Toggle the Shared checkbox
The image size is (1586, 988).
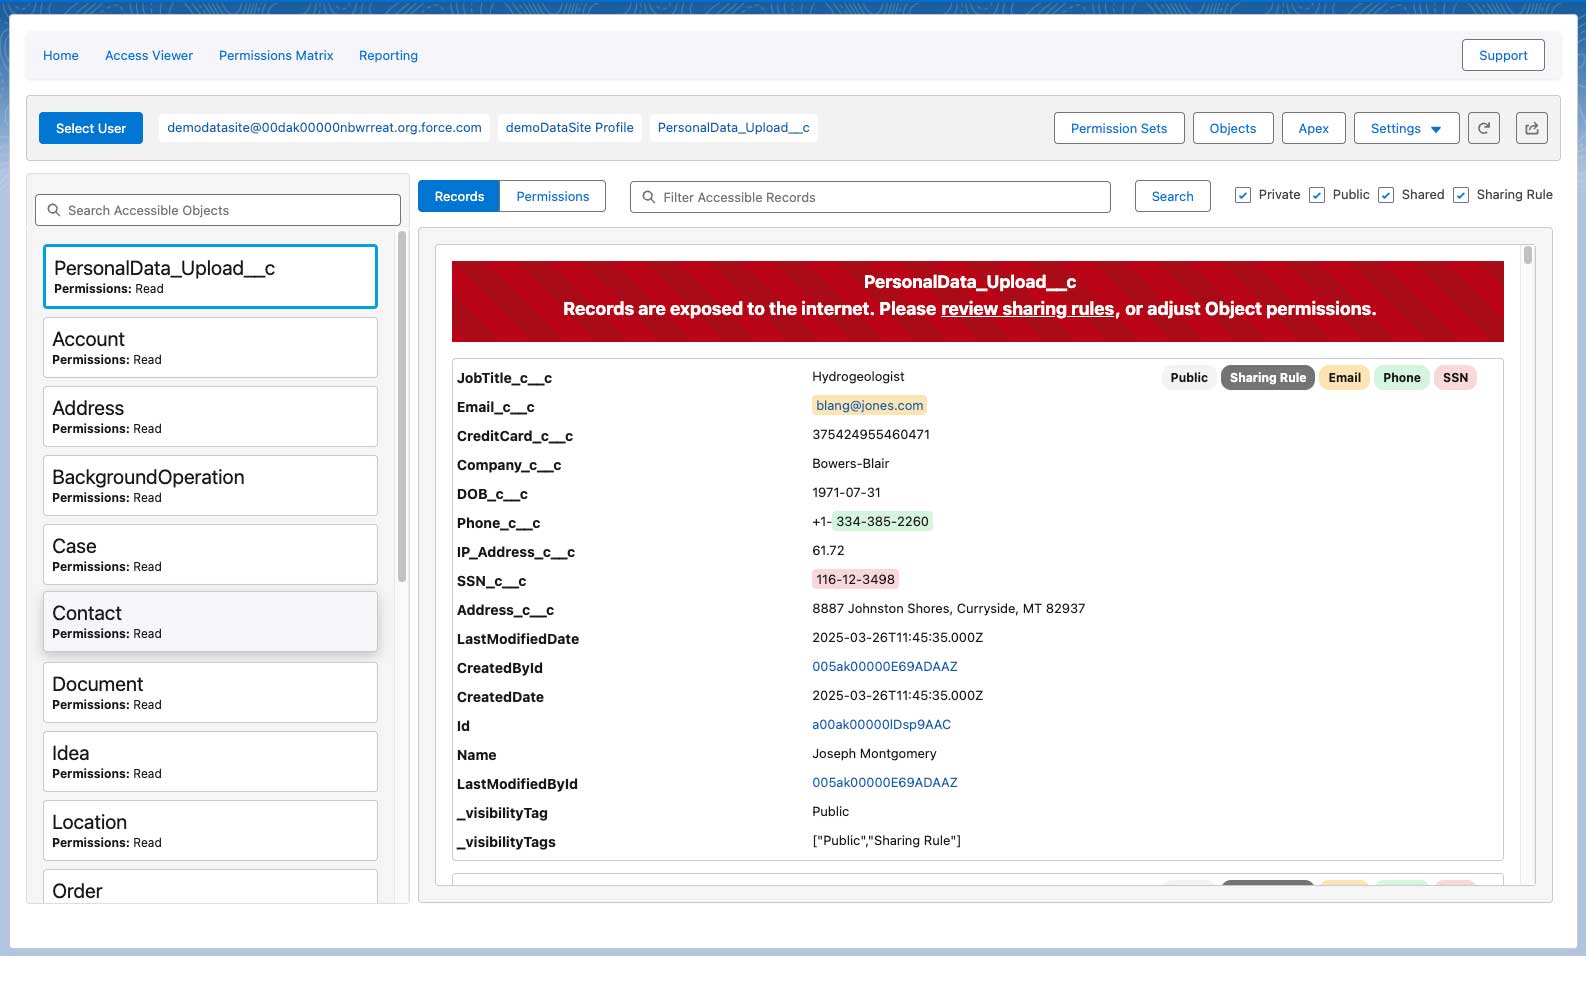1385,195
